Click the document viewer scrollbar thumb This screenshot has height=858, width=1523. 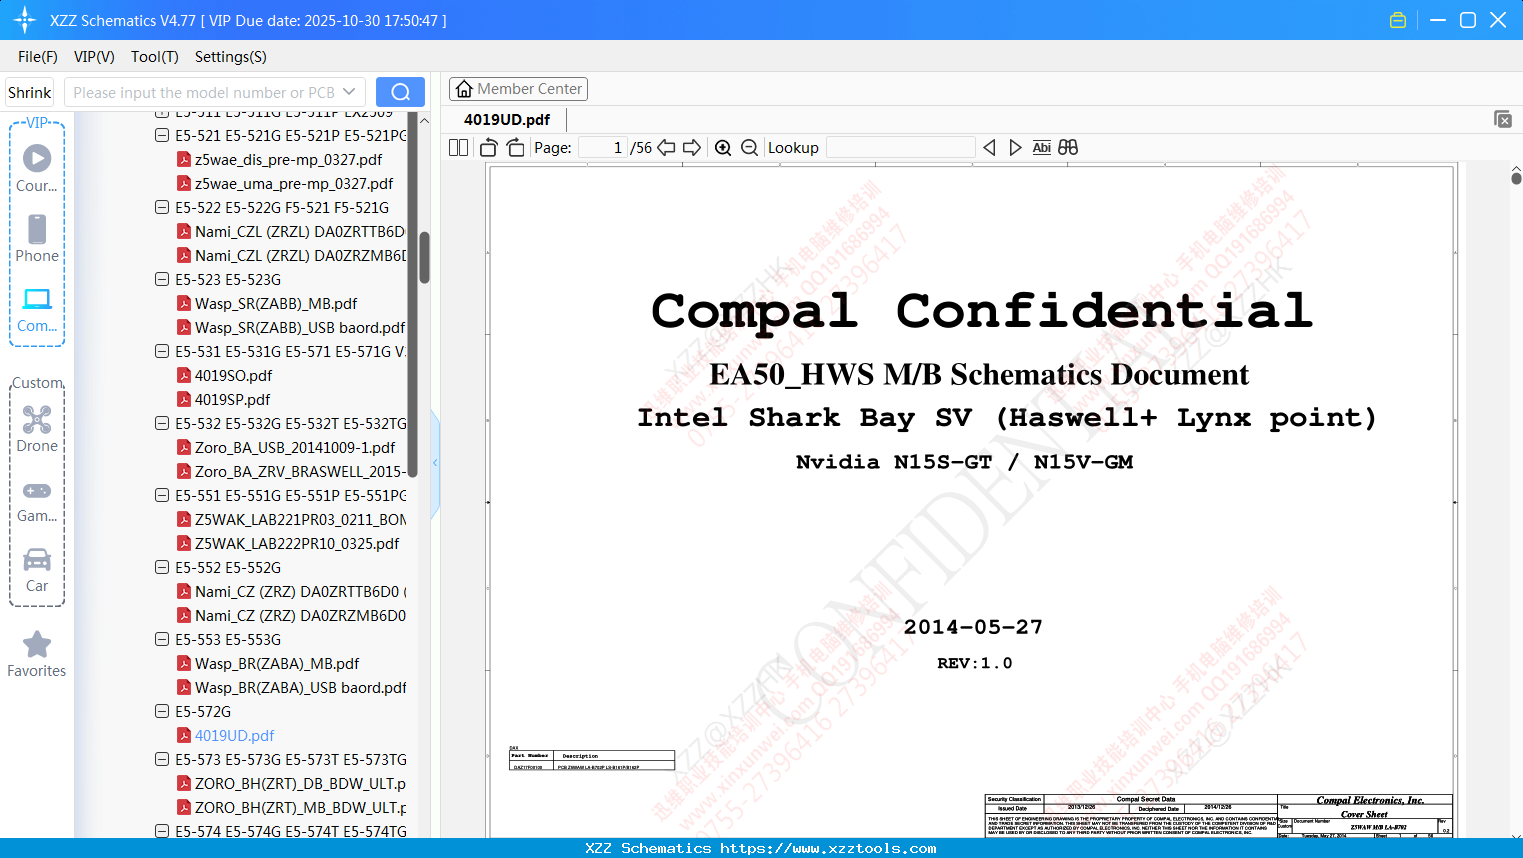tap(1516, 178)
